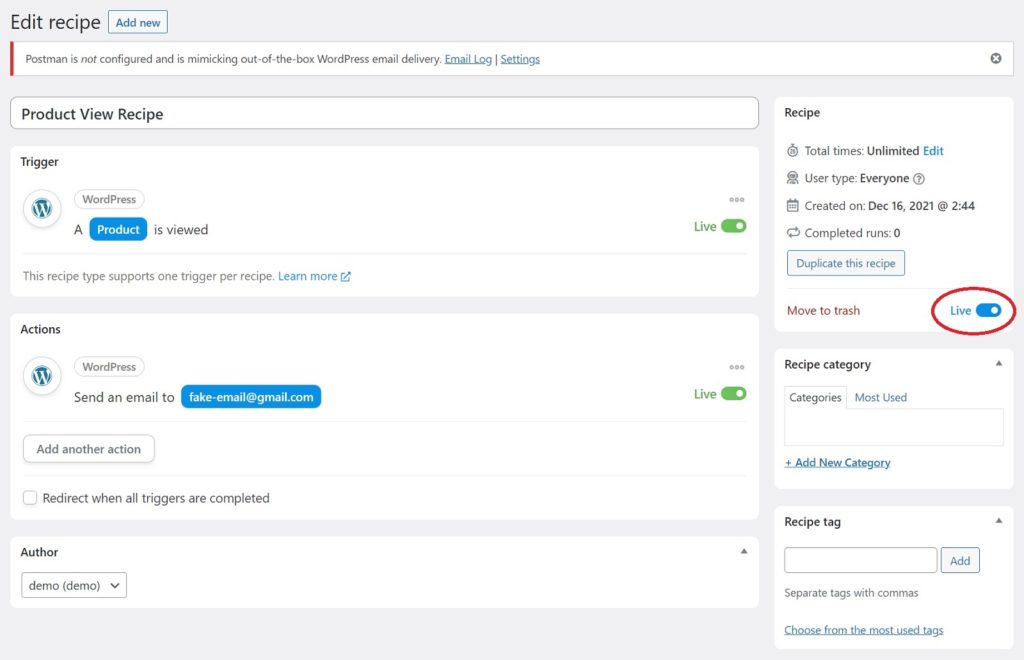Switch off the recipe's blue Live toggle

point(988,311)
